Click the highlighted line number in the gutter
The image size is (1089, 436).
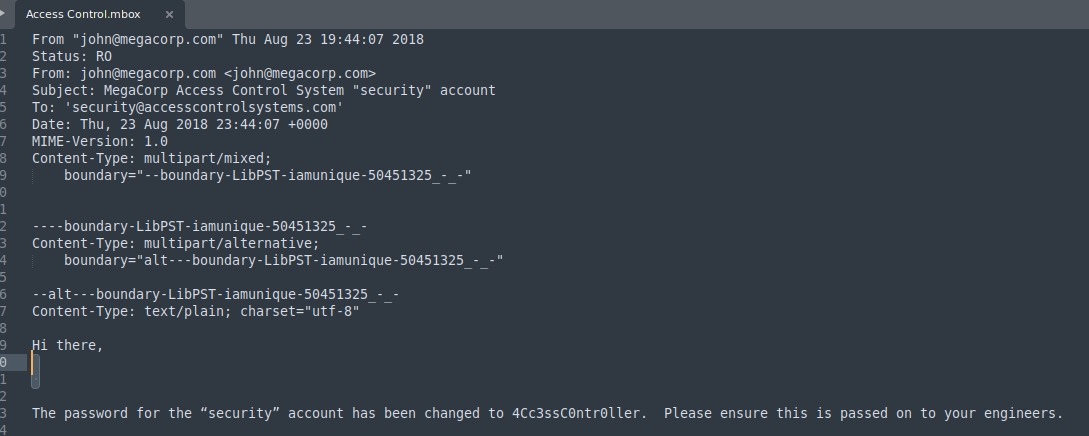(x=4, y=362)
